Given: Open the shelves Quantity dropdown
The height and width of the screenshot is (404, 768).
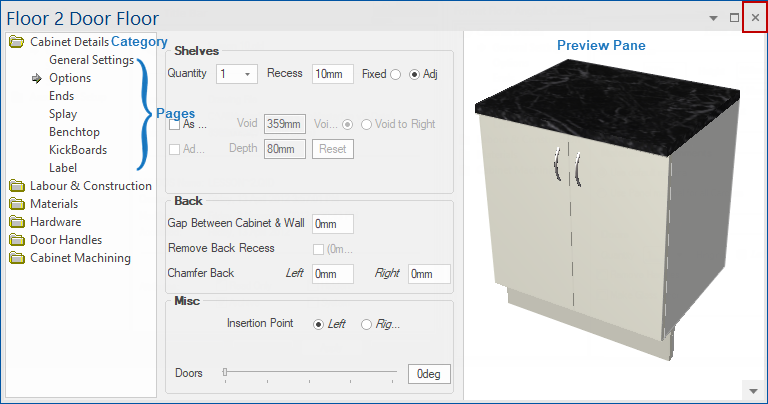Looking at the screenshot, I should click(x=247, y=74).
